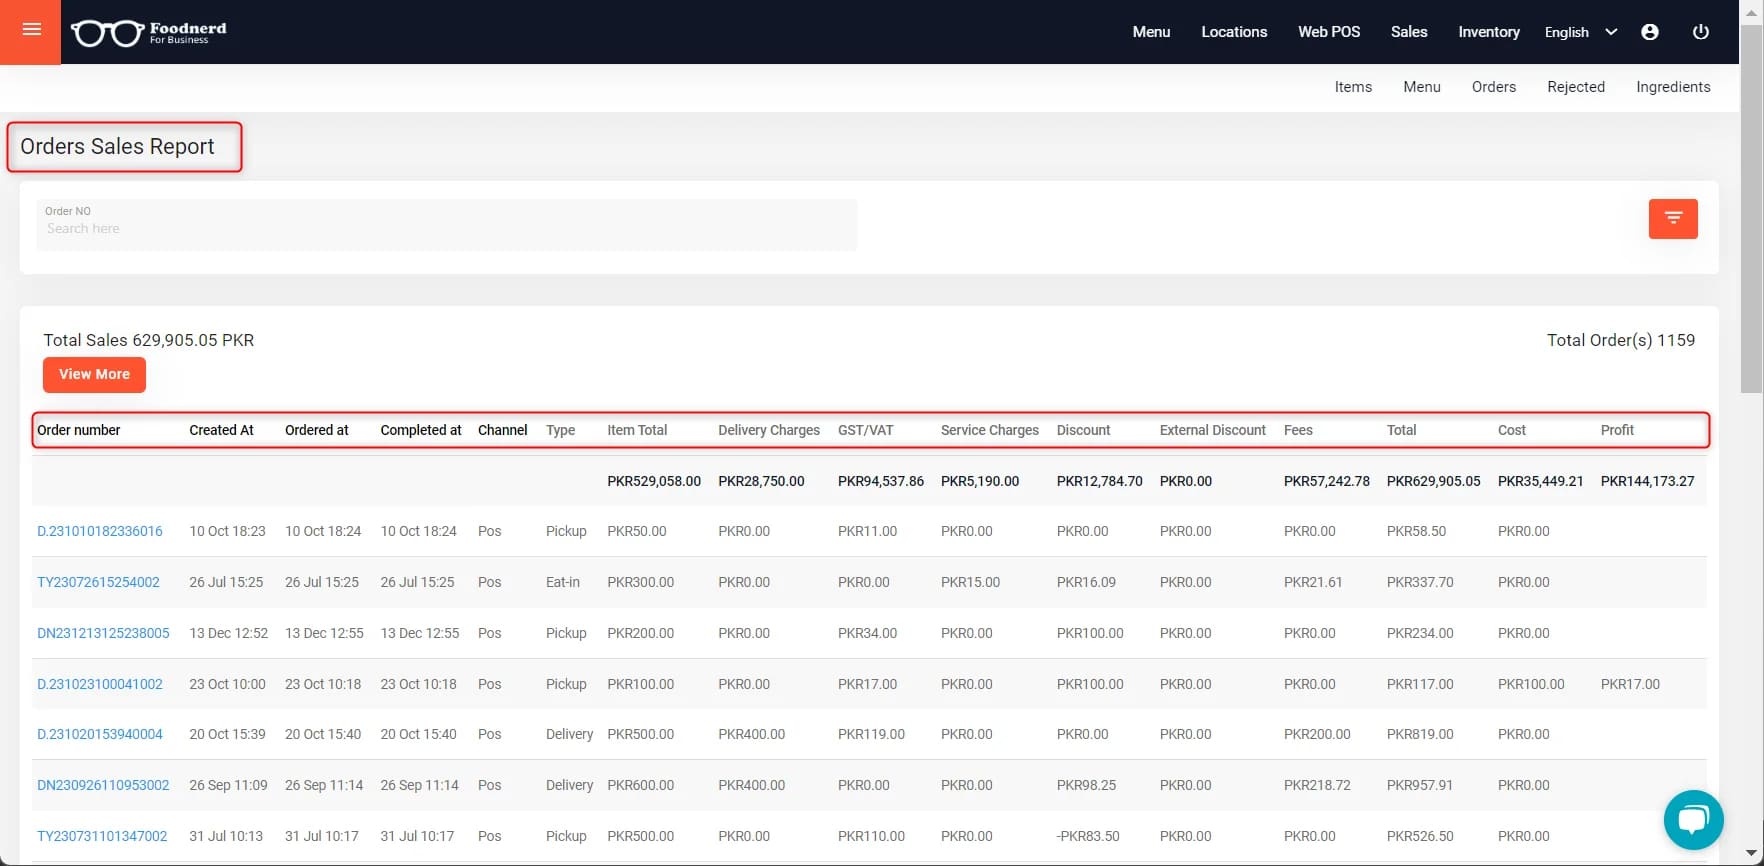Open Sales in top navigation
Viewport: 1764px width, 866px height.
pyautogui.click(x=1409, y=32)
